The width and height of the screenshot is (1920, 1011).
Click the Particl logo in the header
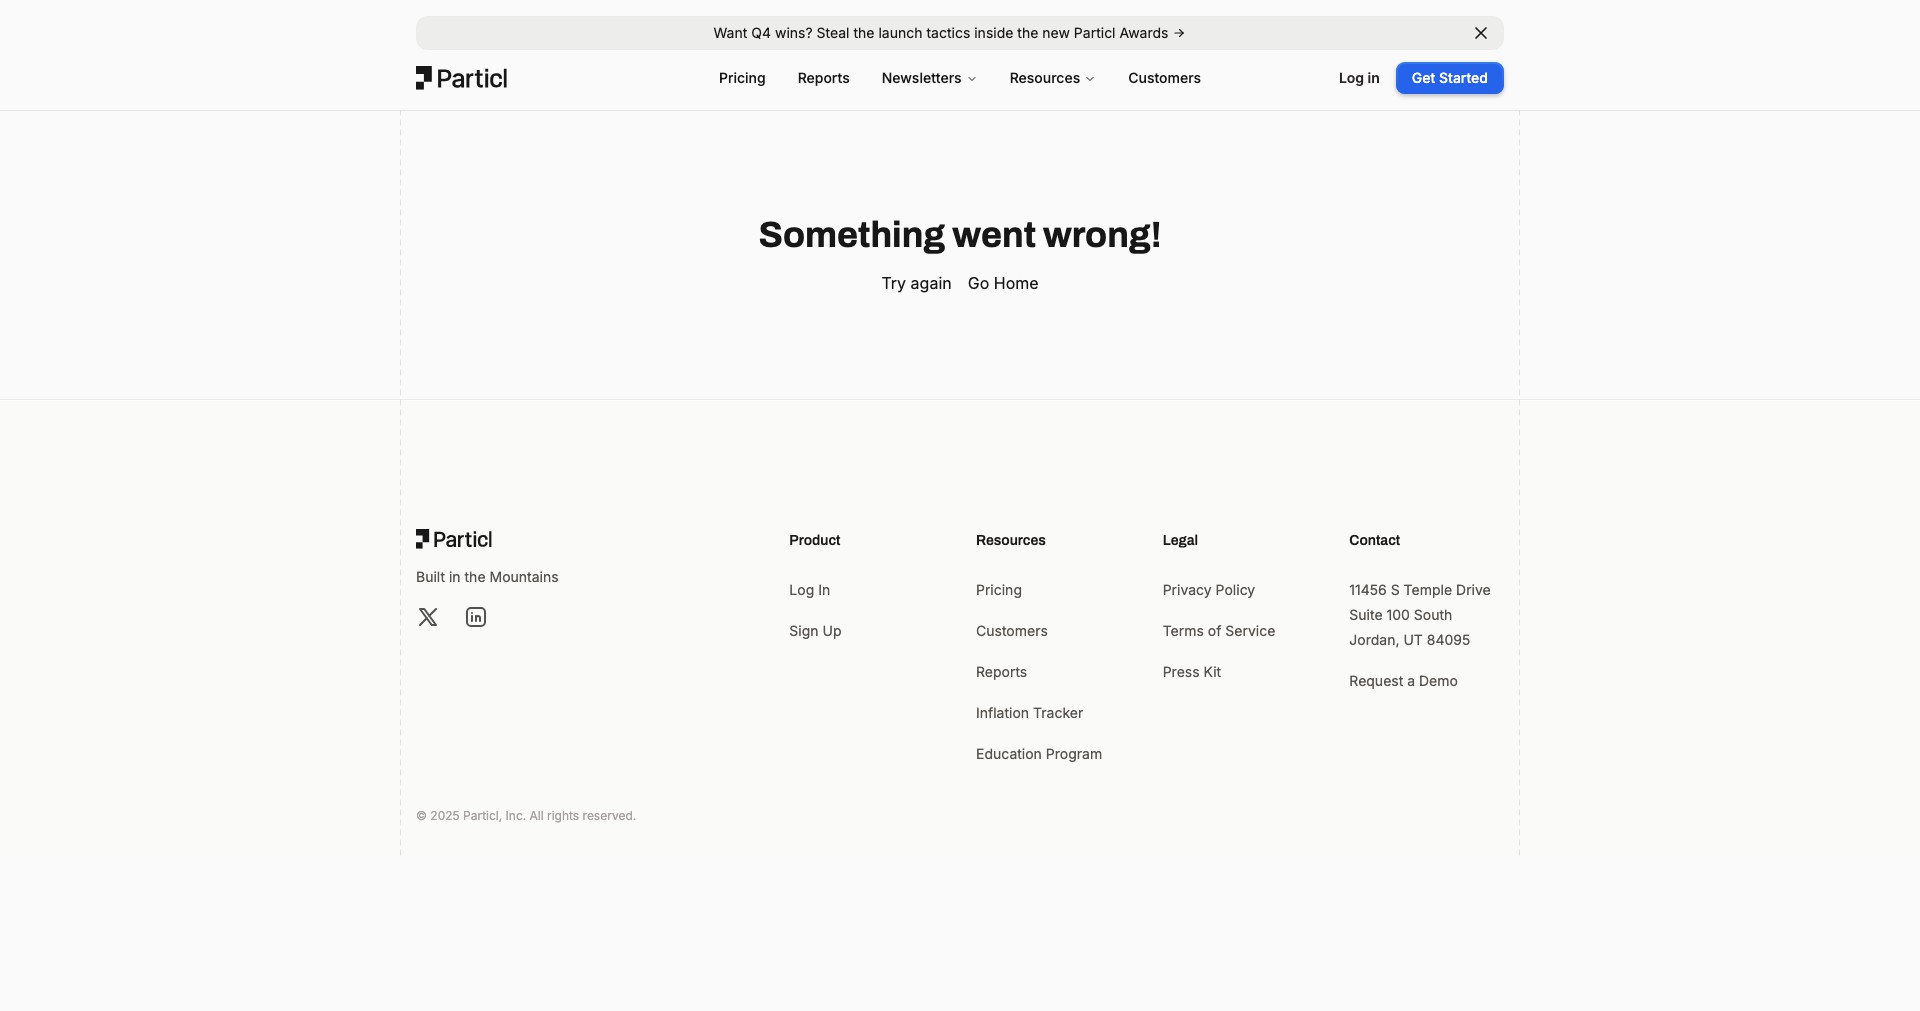click(462, 78)
